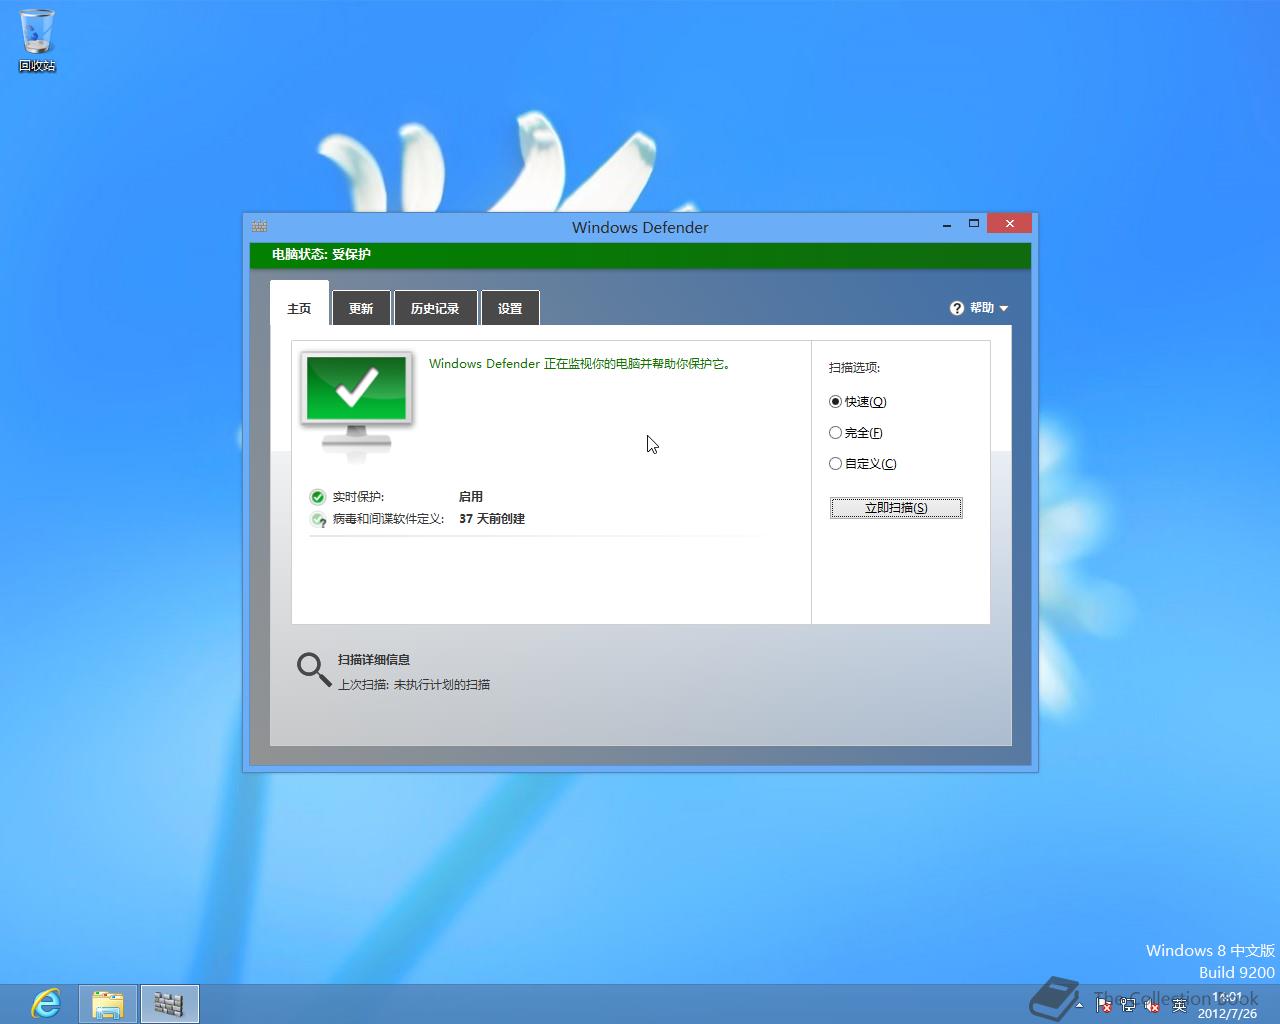Screen dimensions: 1280x1024
Task: Select the Full (完全) scan option
Action: pos(856,433)
